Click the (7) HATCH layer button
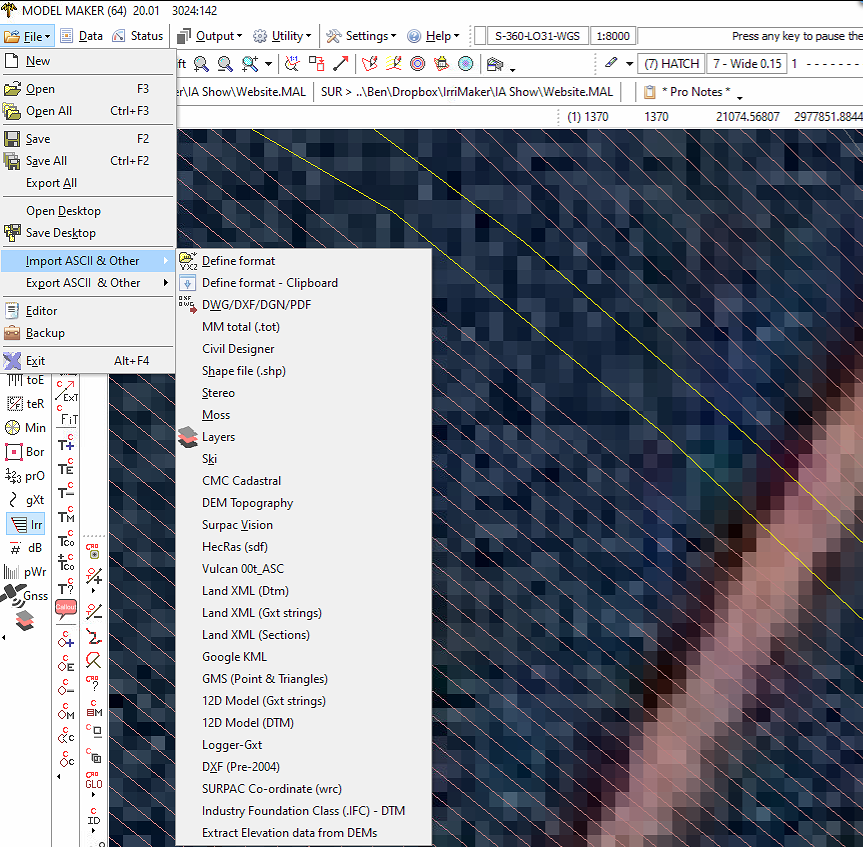 [671, 64]
